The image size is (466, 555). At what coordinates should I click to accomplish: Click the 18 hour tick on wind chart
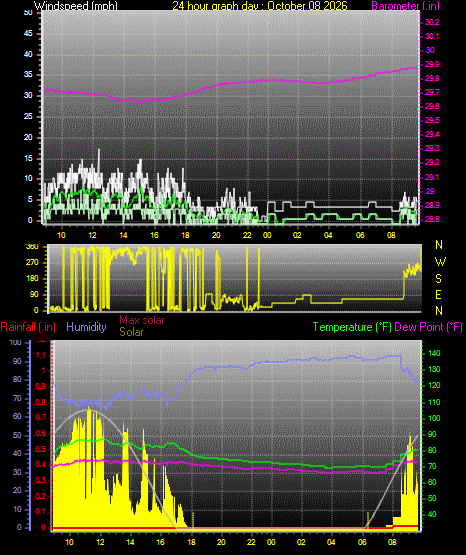pyautogui.click(x=185, y=235)
